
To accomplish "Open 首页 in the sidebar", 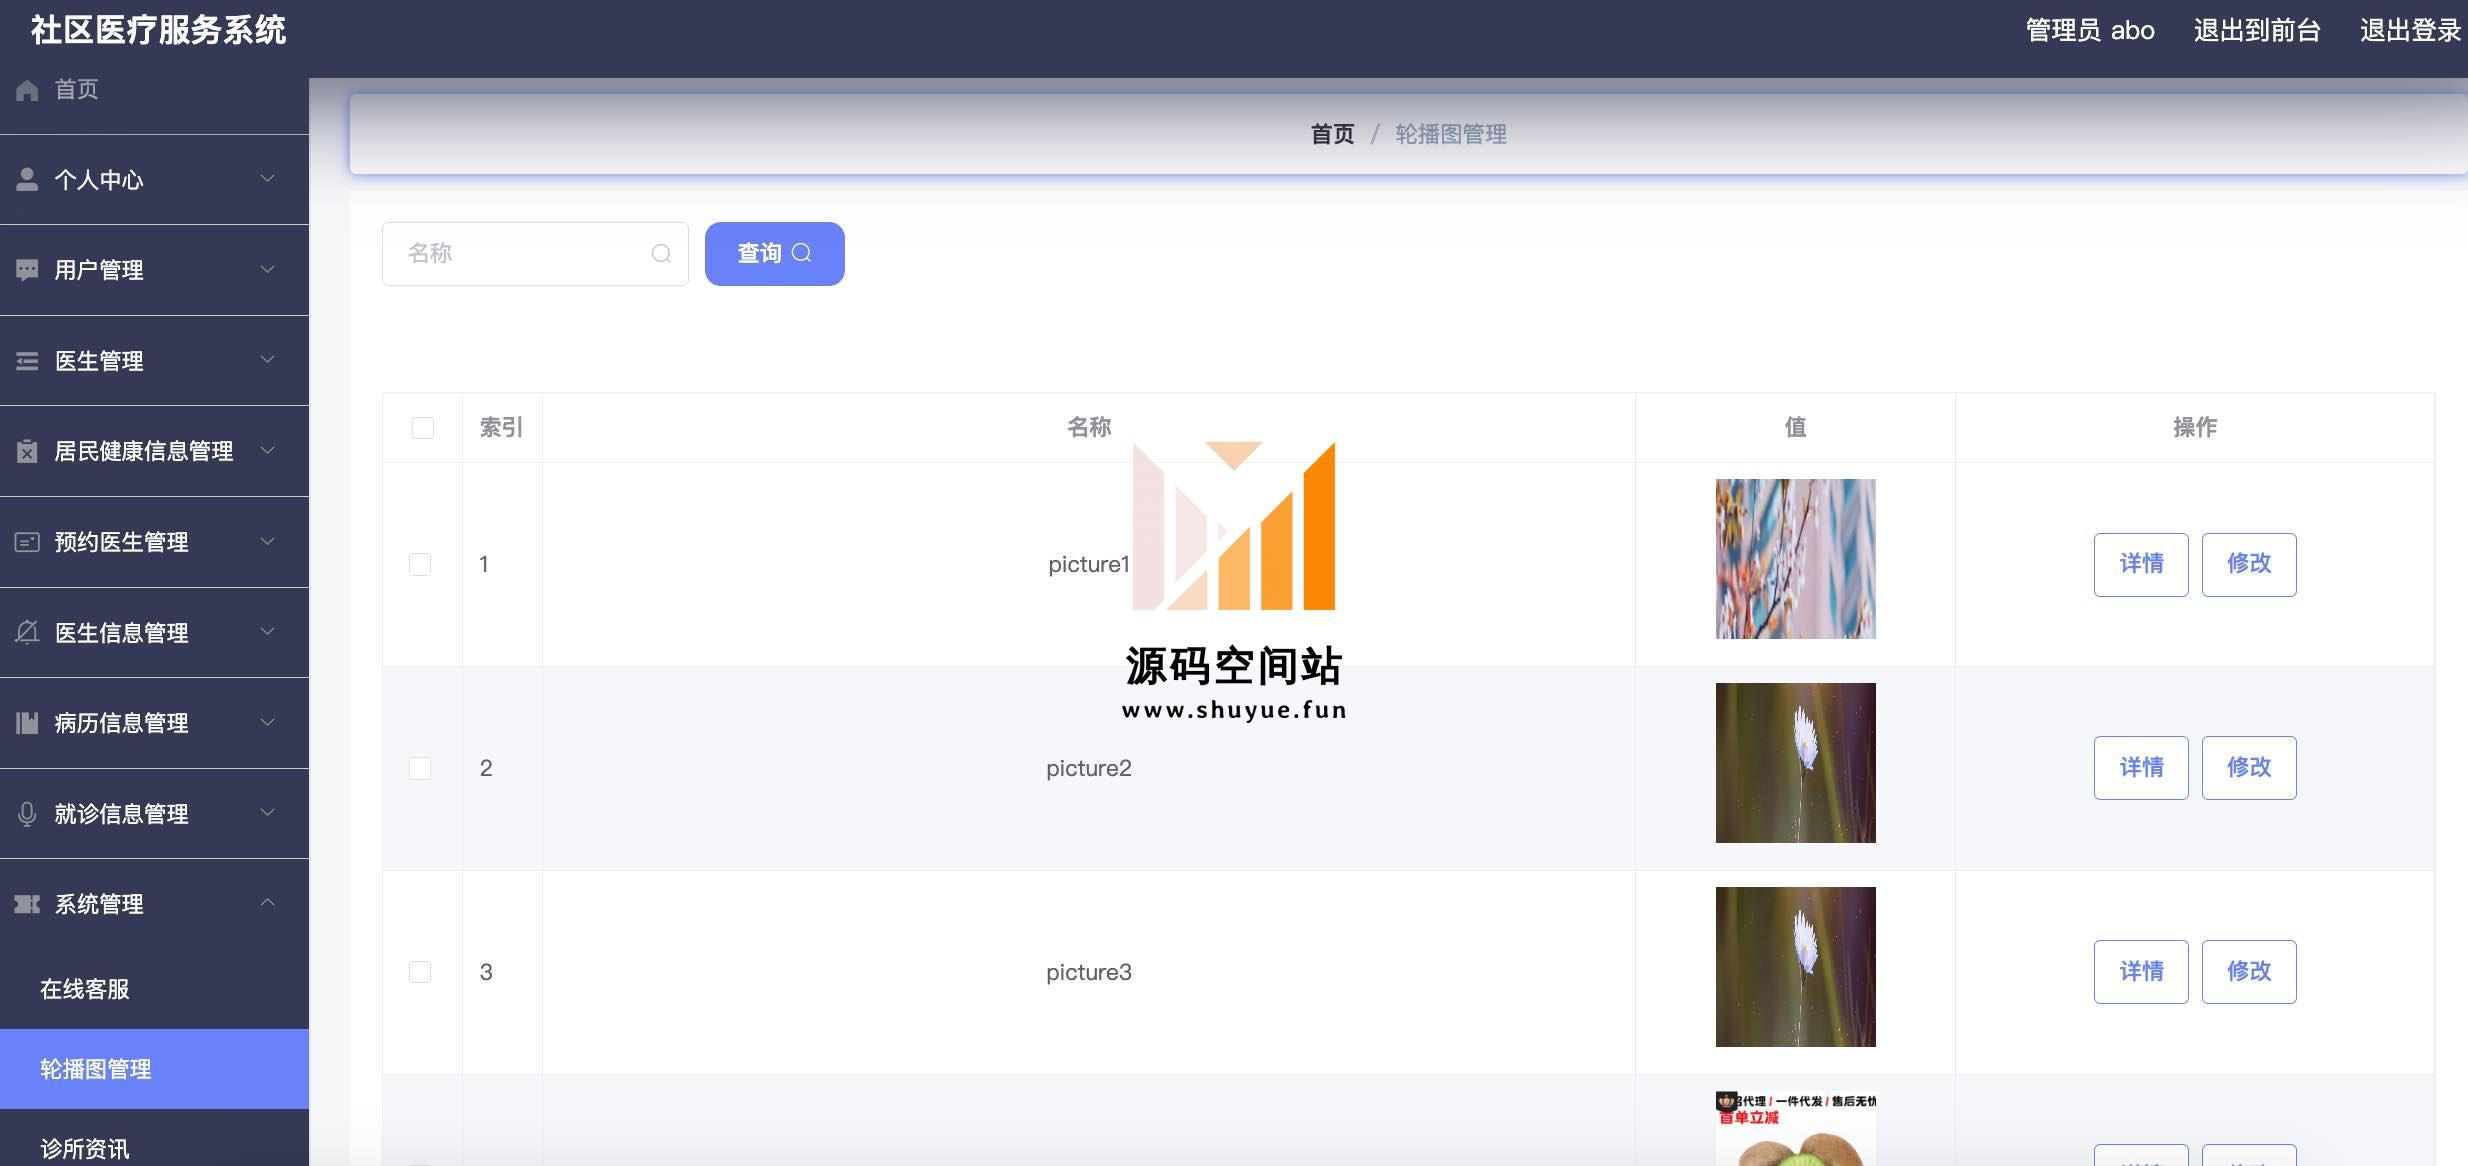I will (154, 90).
